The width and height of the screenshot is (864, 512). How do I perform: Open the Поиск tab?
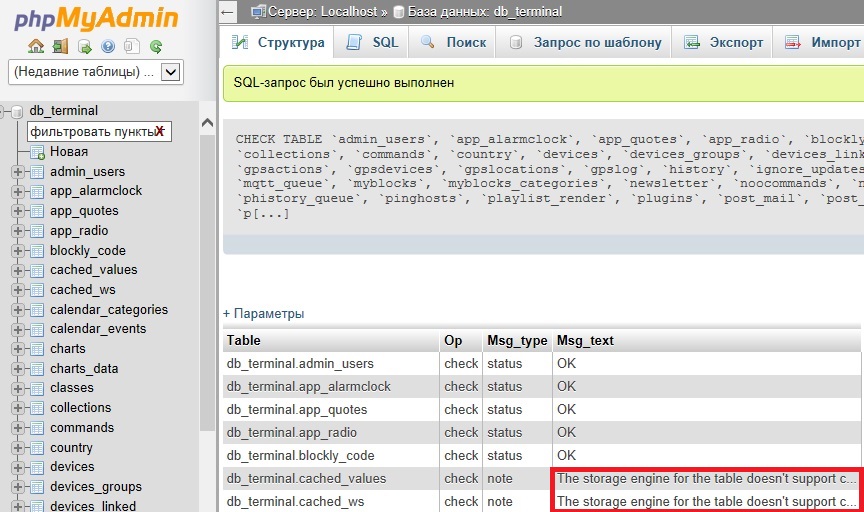pyautogui.click(x=454, y=42)
